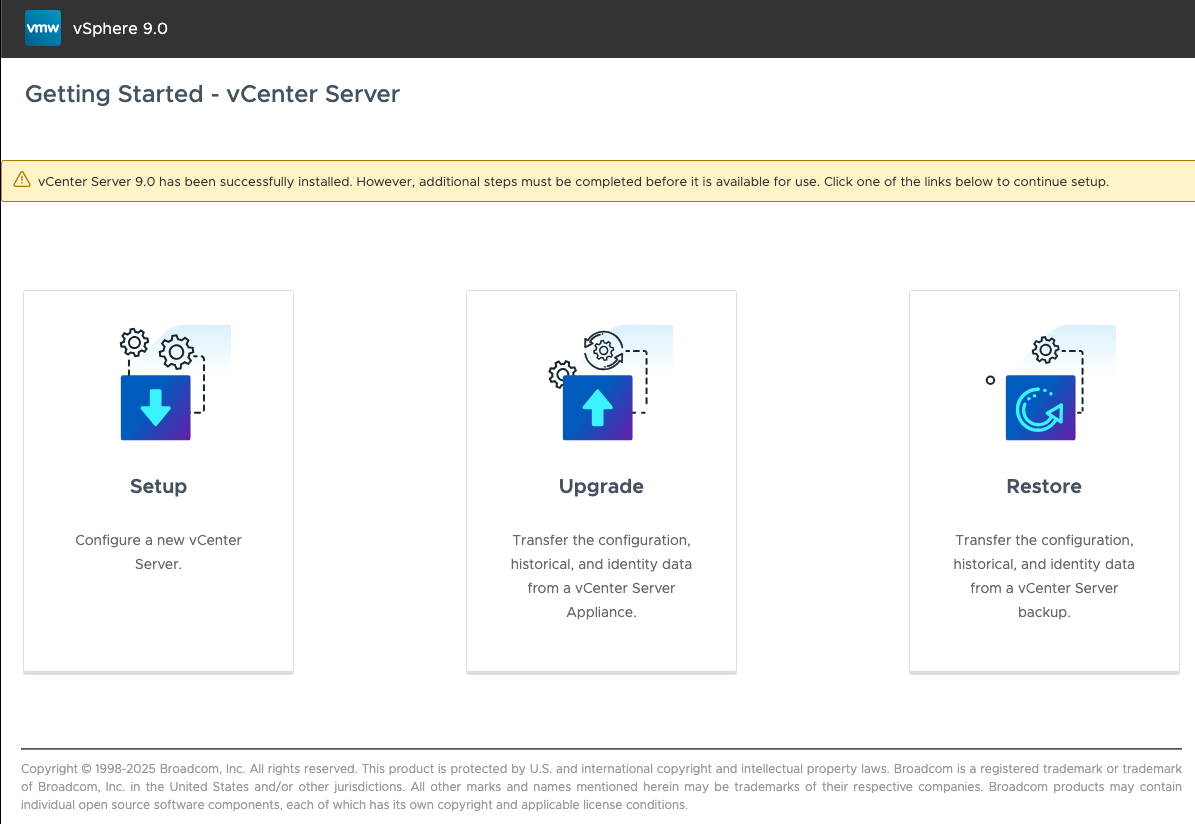Image resolution: width=1195 pixels, height=824 pixels.
Task: Click the Upgrade up-arrow icon
Action: coord(598,407)
